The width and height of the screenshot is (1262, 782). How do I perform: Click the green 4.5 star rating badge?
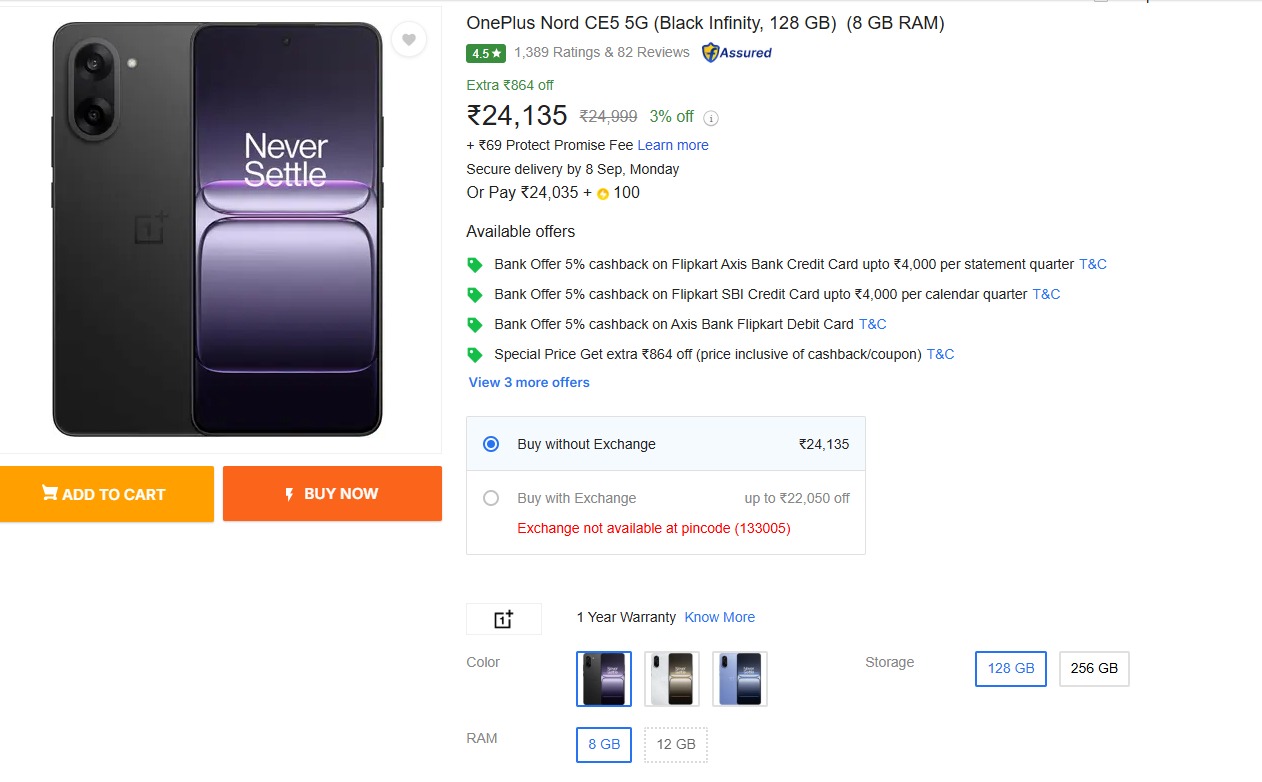coord(486,53)
